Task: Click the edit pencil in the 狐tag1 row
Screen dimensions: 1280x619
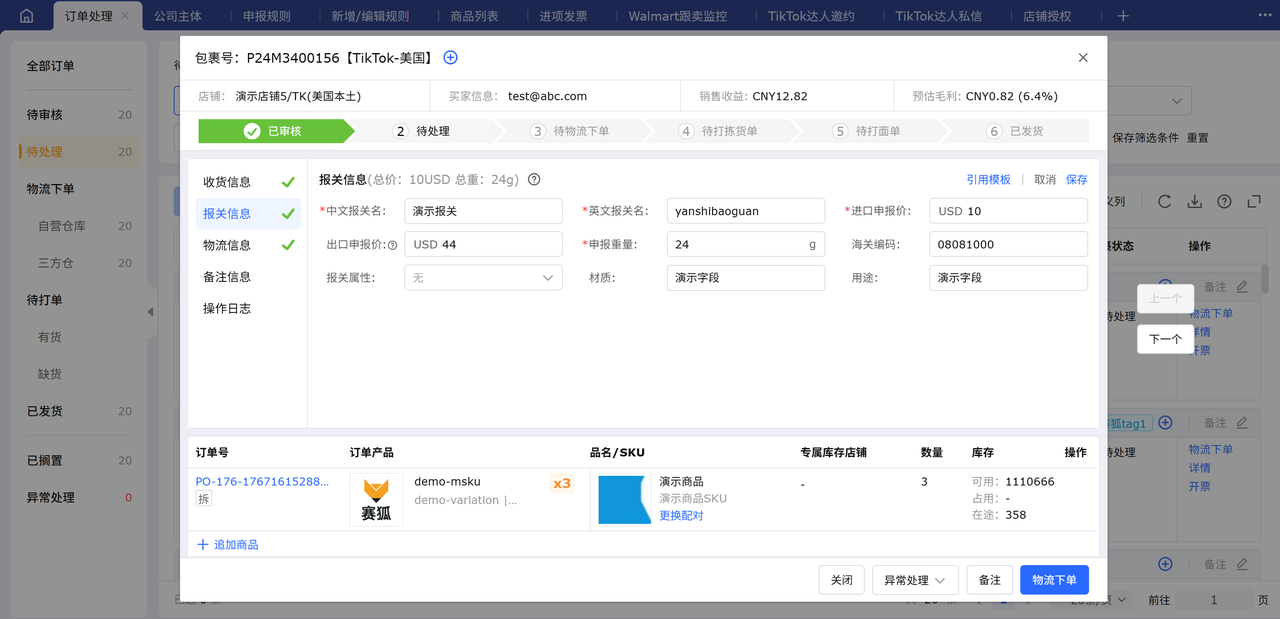Action: click(1242, 424)
